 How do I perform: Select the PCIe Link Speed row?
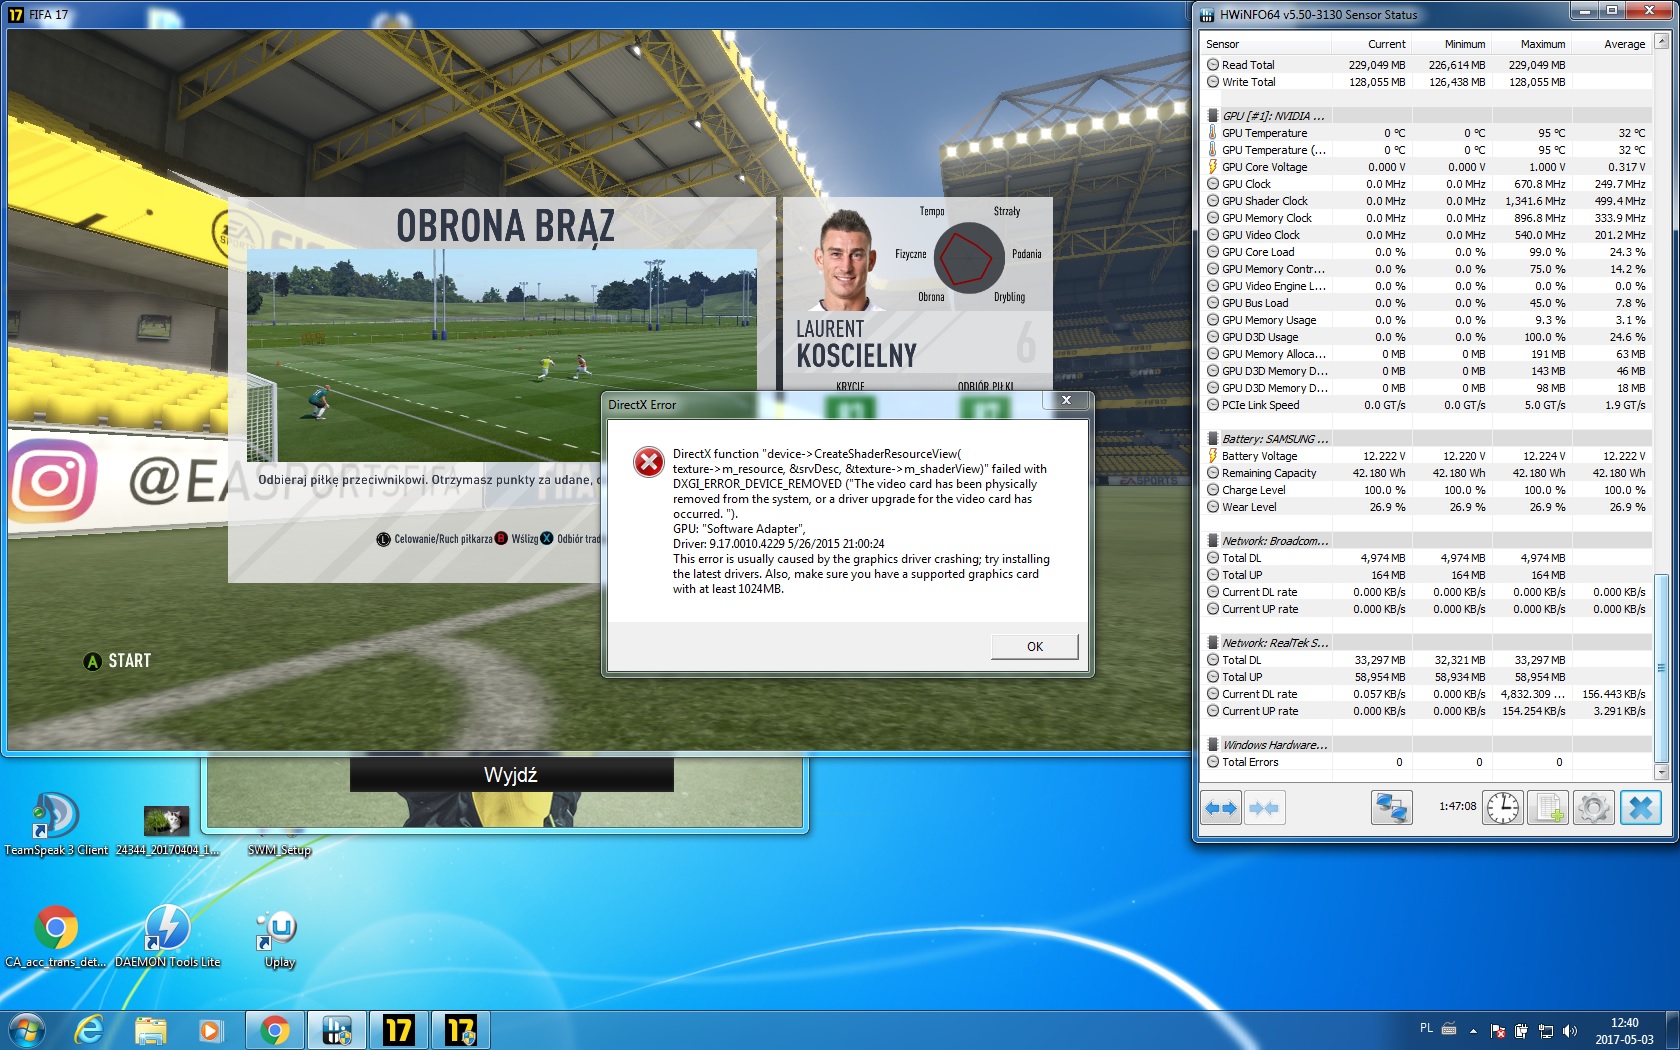click(1427, 405)
